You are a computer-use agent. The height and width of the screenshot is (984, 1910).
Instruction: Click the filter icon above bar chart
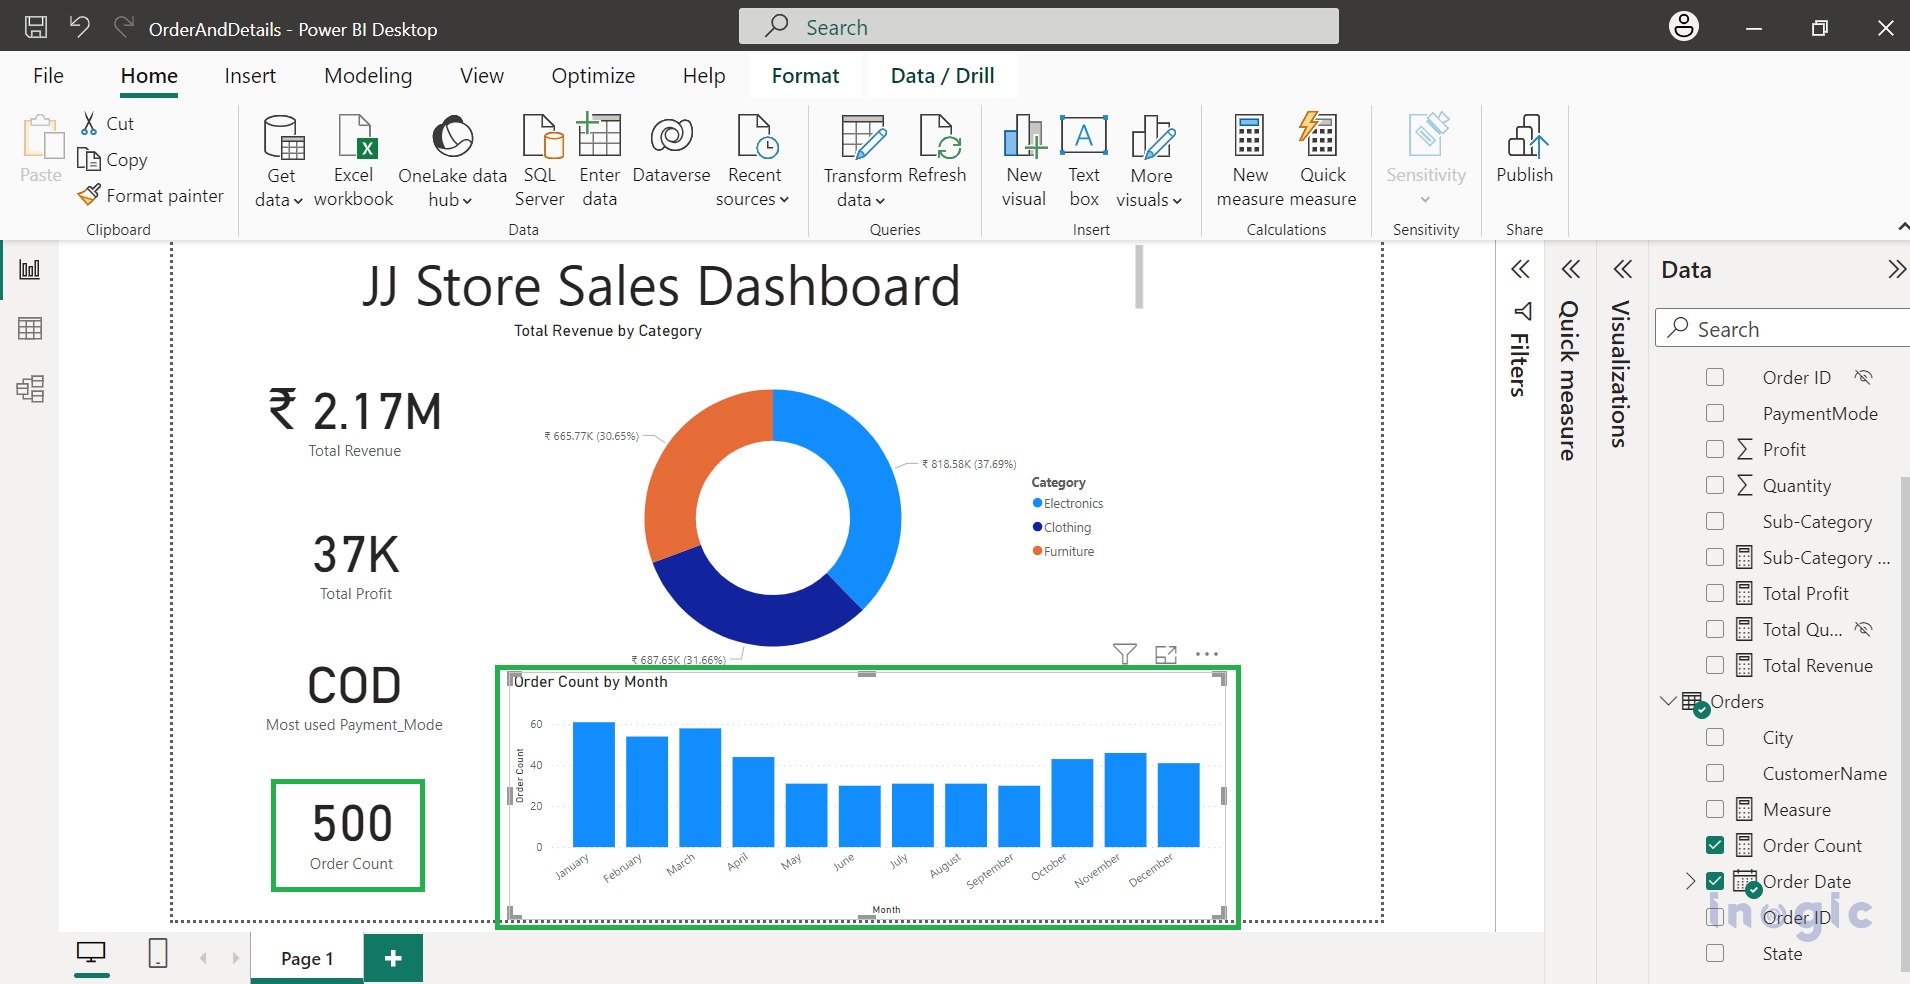click(1124, 654)
